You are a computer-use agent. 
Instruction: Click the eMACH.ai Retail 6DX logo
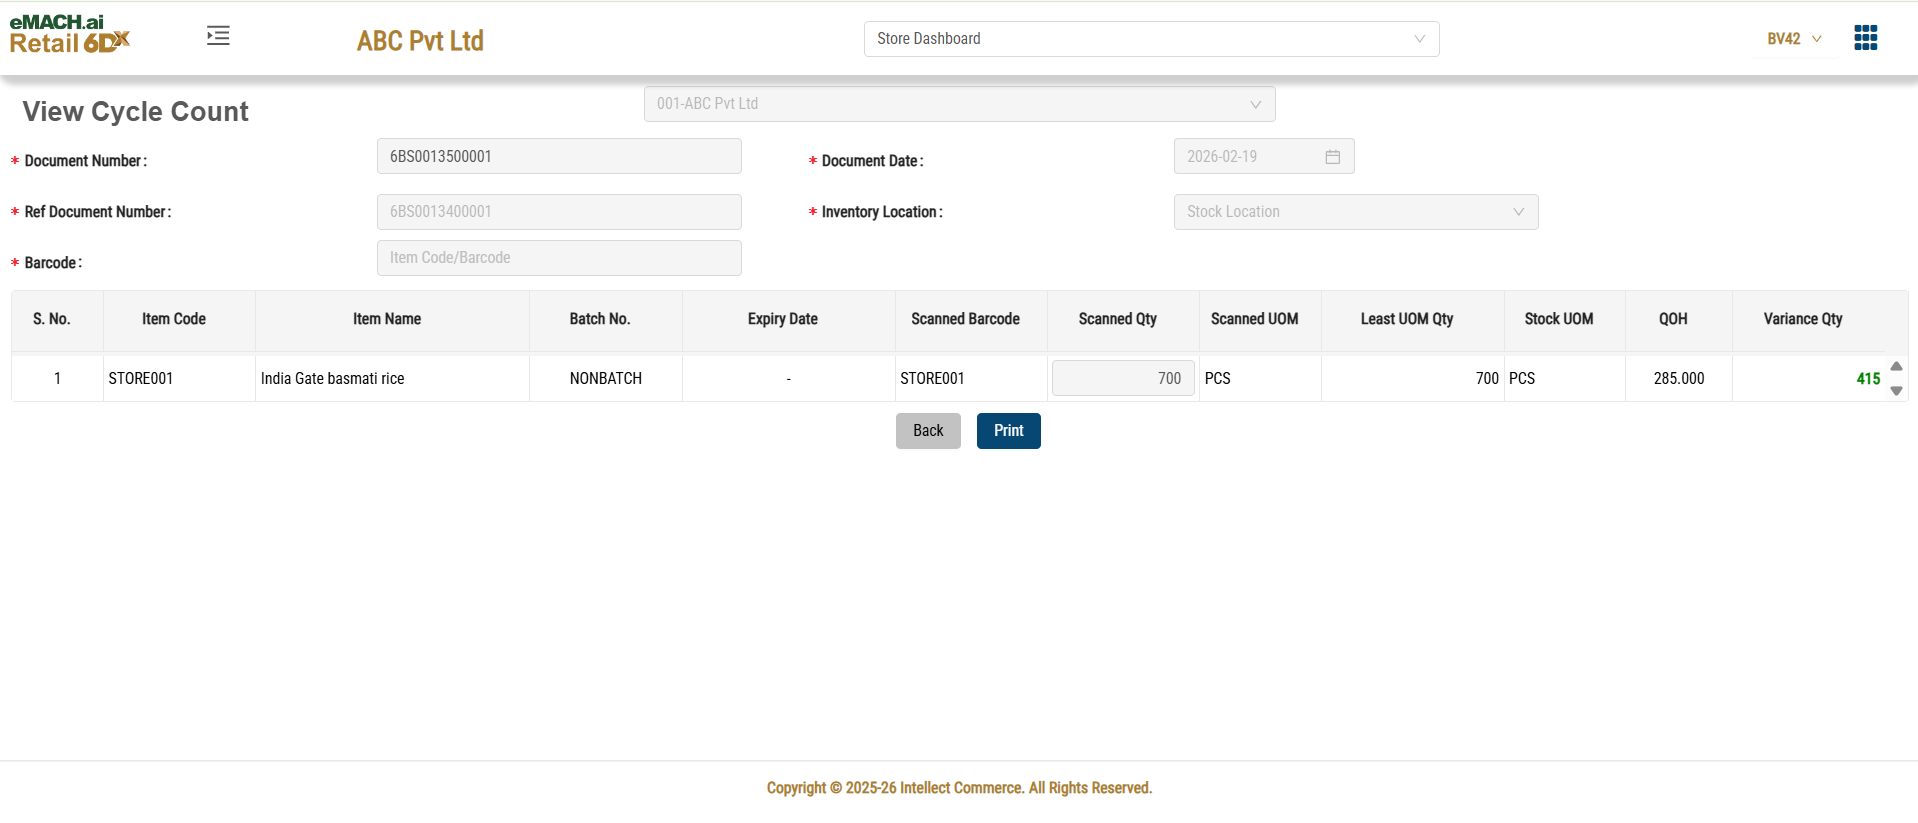(70, 34)
